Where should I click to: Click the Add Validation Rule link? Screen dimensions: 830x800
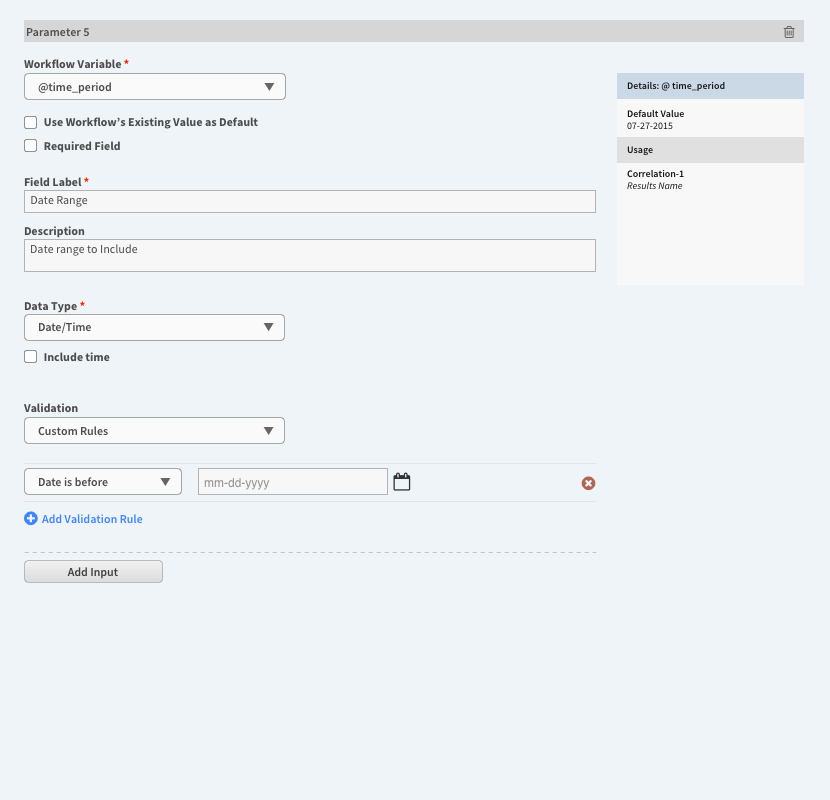(92, 519)
